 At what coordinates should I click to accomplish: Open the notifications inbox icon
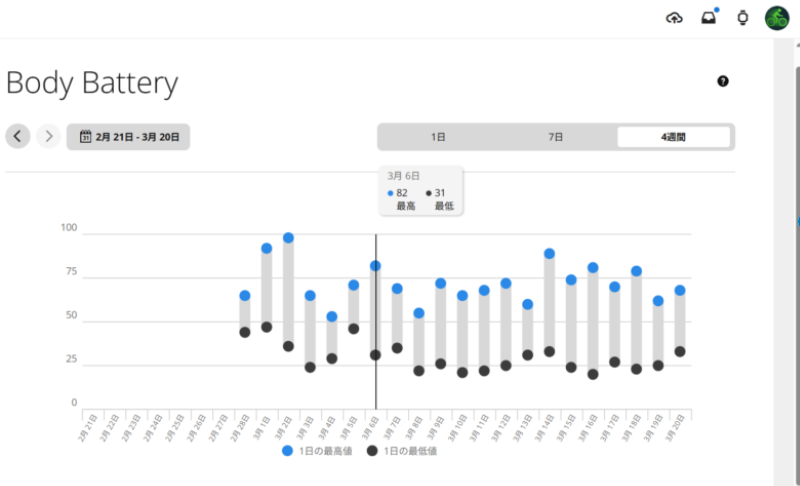coord(708,18)
